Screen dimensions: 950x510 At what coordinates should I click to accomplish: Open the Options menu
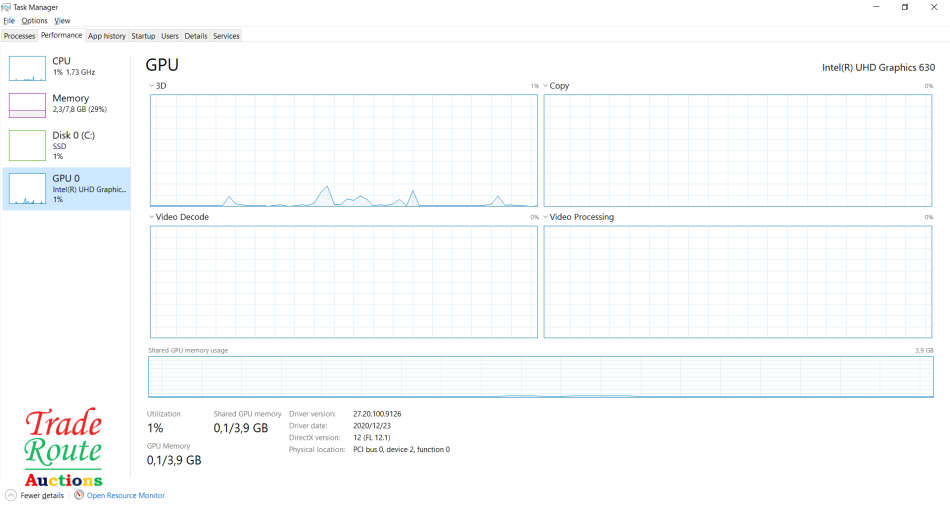point(34,20)
